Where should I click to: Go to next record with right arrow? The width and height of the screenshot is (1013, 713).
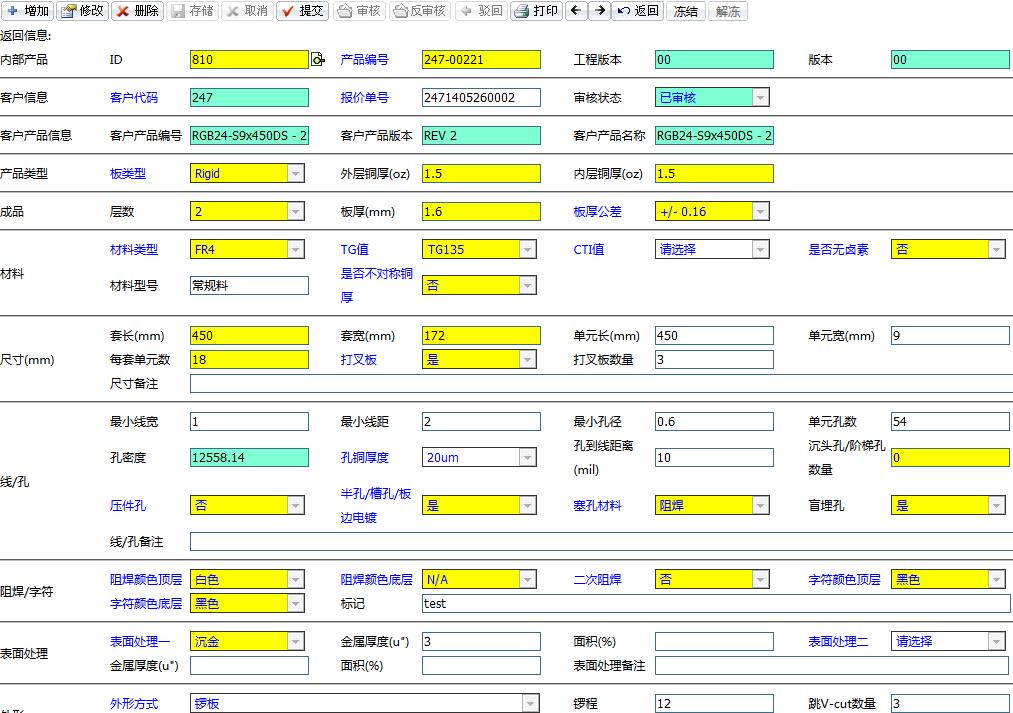click(600, 11)
